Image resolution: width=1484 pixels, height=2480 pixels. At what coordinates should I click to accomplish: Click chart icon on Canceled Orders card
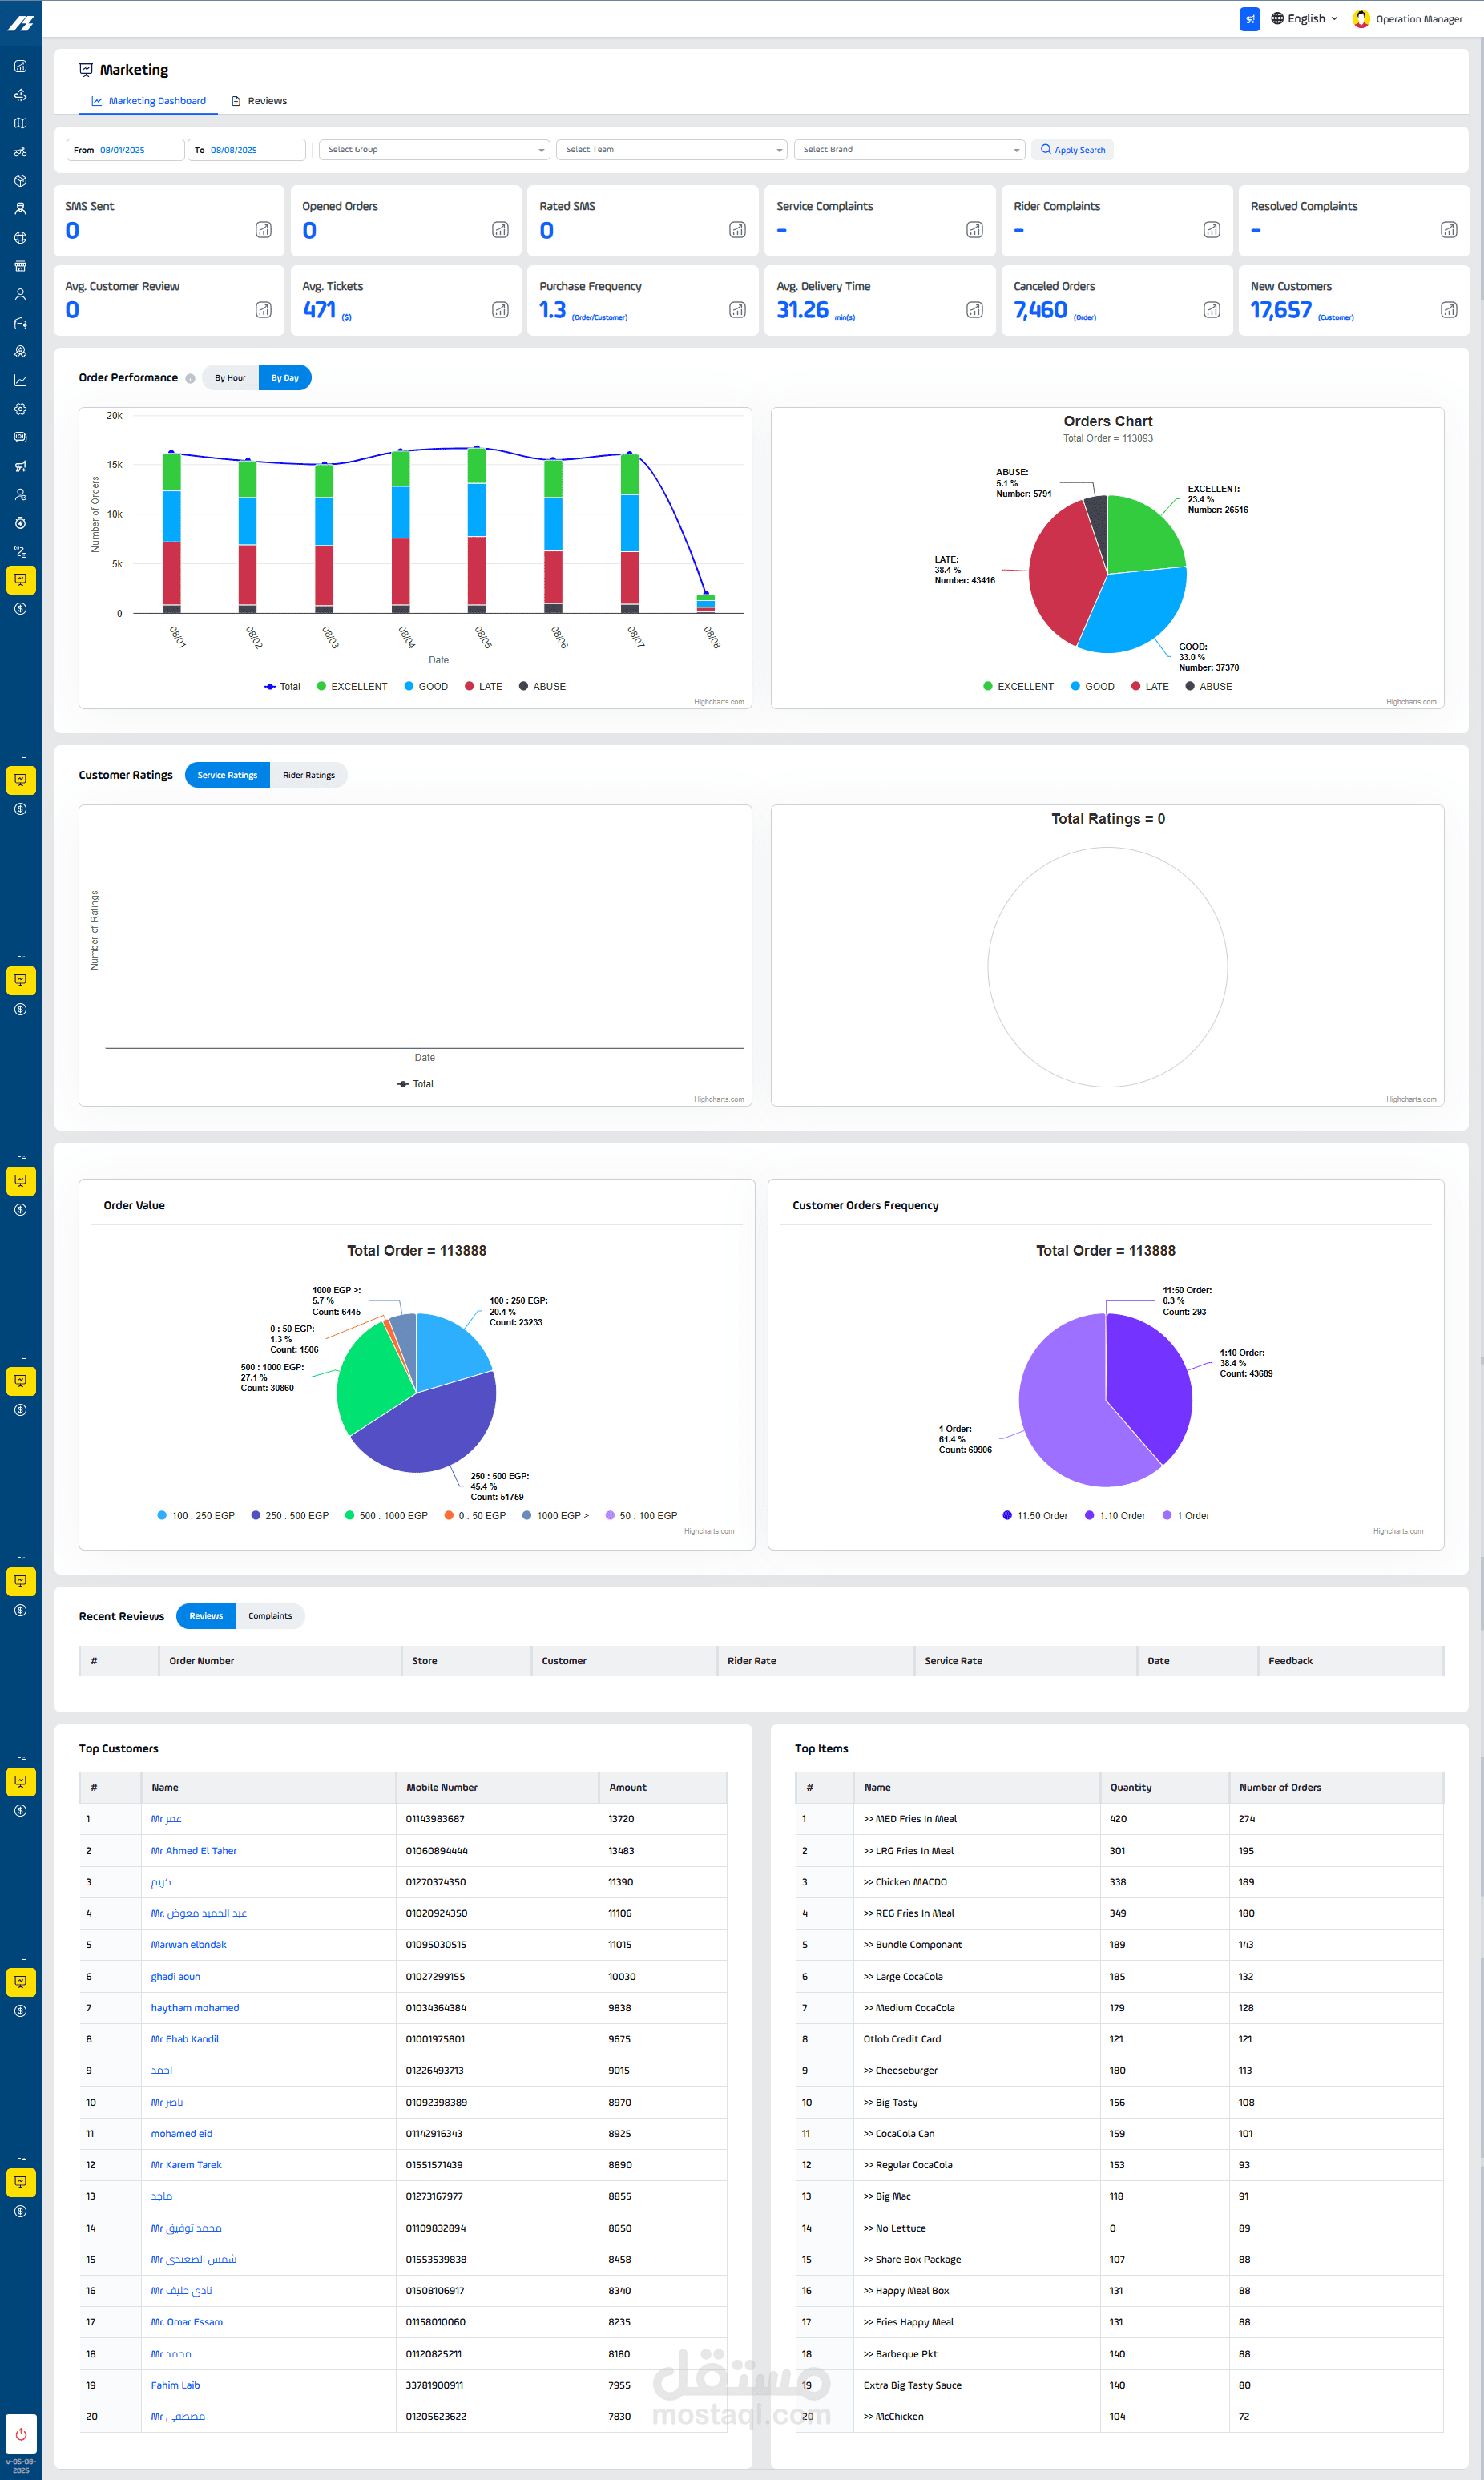point(1211,310)
